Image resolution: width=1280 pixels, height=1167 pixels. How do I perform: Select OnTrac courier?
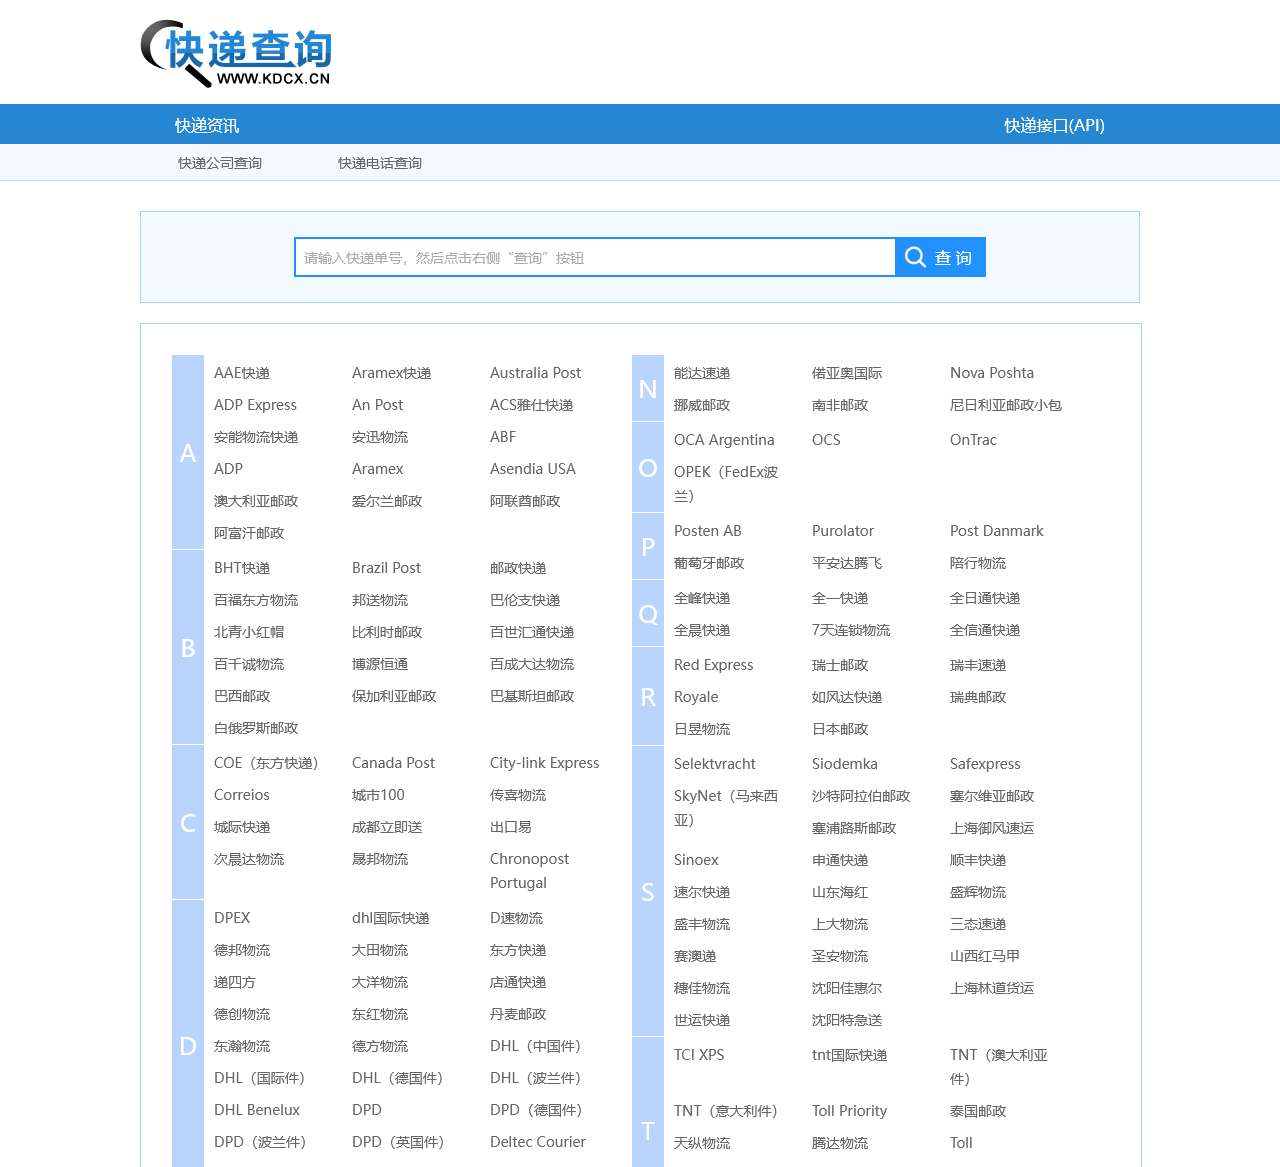tap(973, 440)
